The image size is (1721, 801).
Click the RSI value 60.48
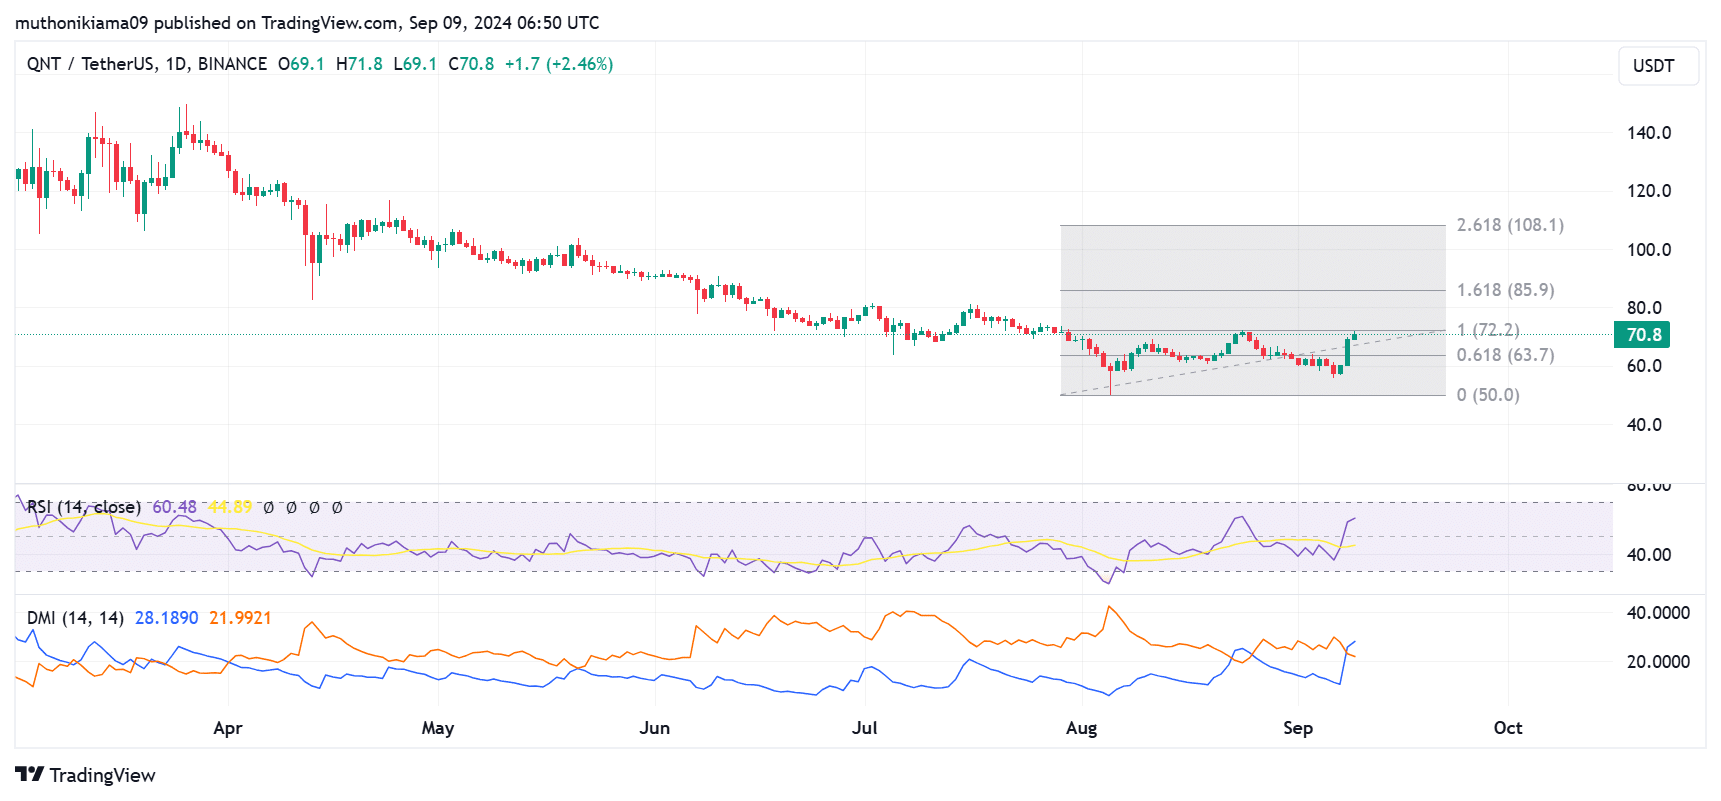(x=174, y=507)
